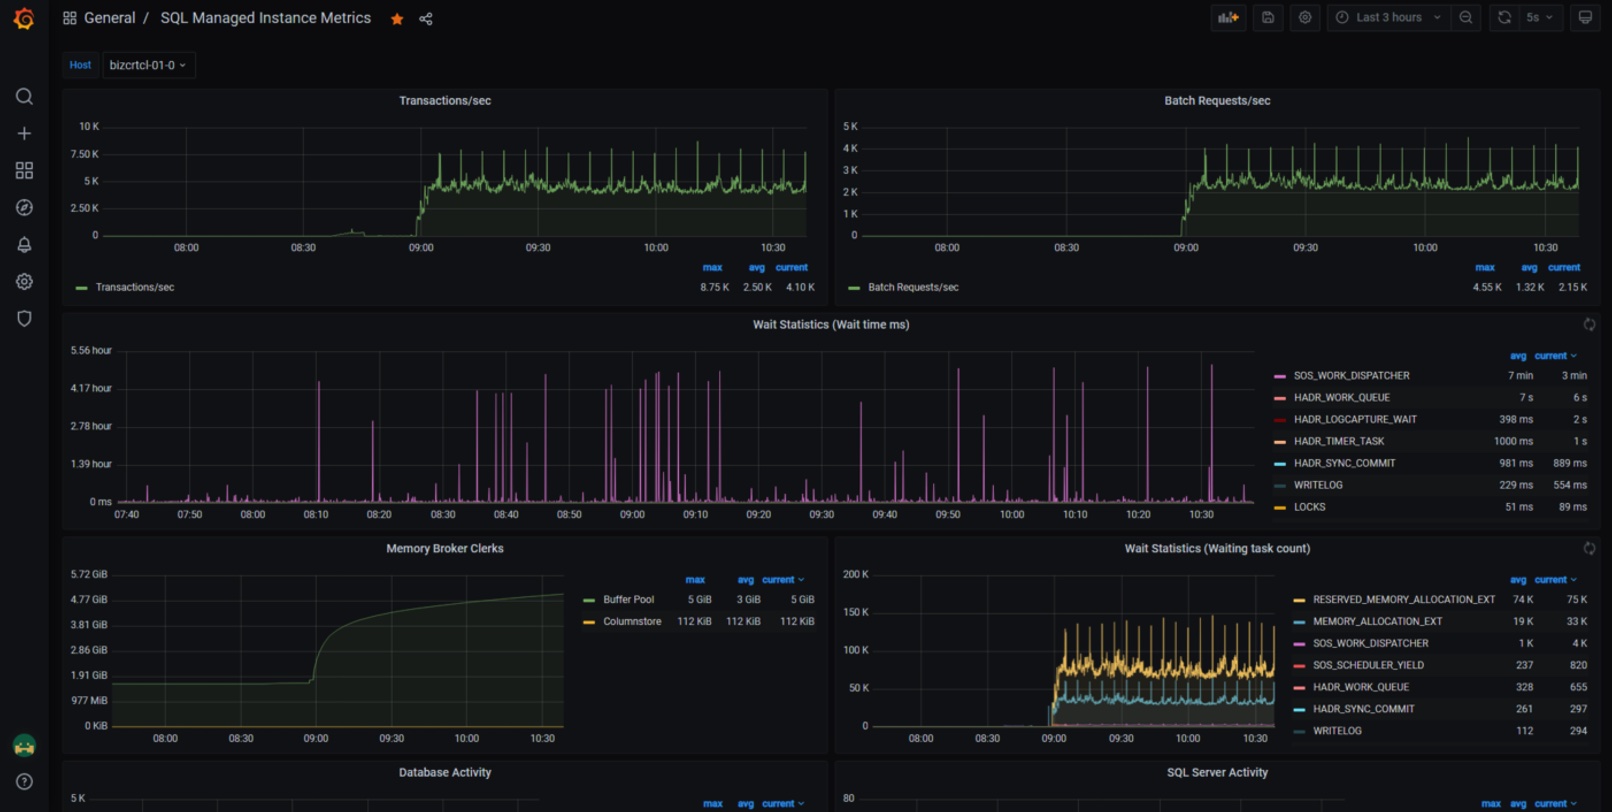Sort Database Activity legend by current

(x=782, y=803)
